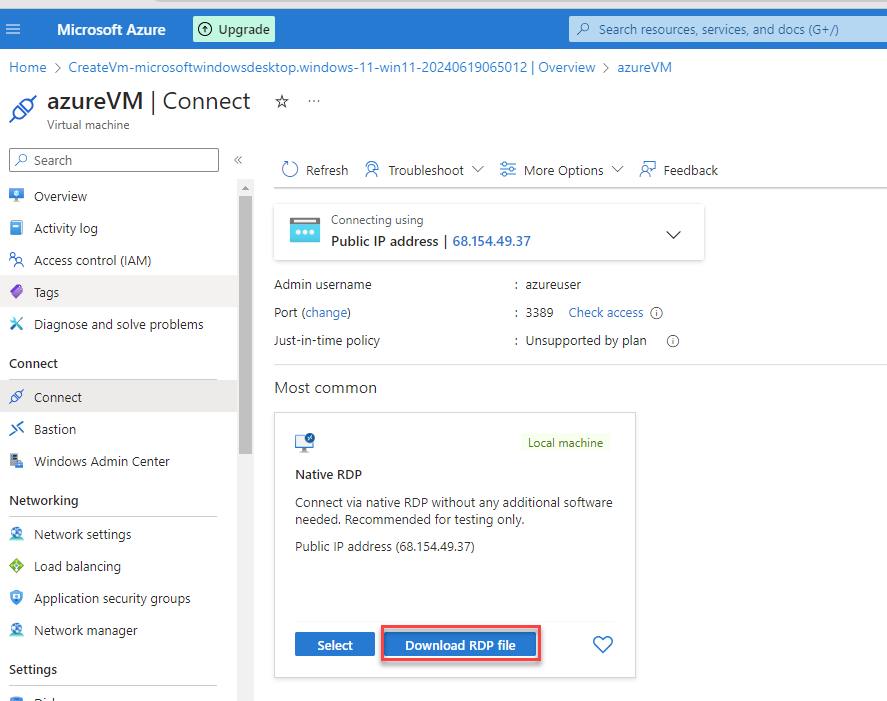The width and height of the screenshot is (887, 701).
Task: Open Network settings in the sidebar
Action: point(82,534)
